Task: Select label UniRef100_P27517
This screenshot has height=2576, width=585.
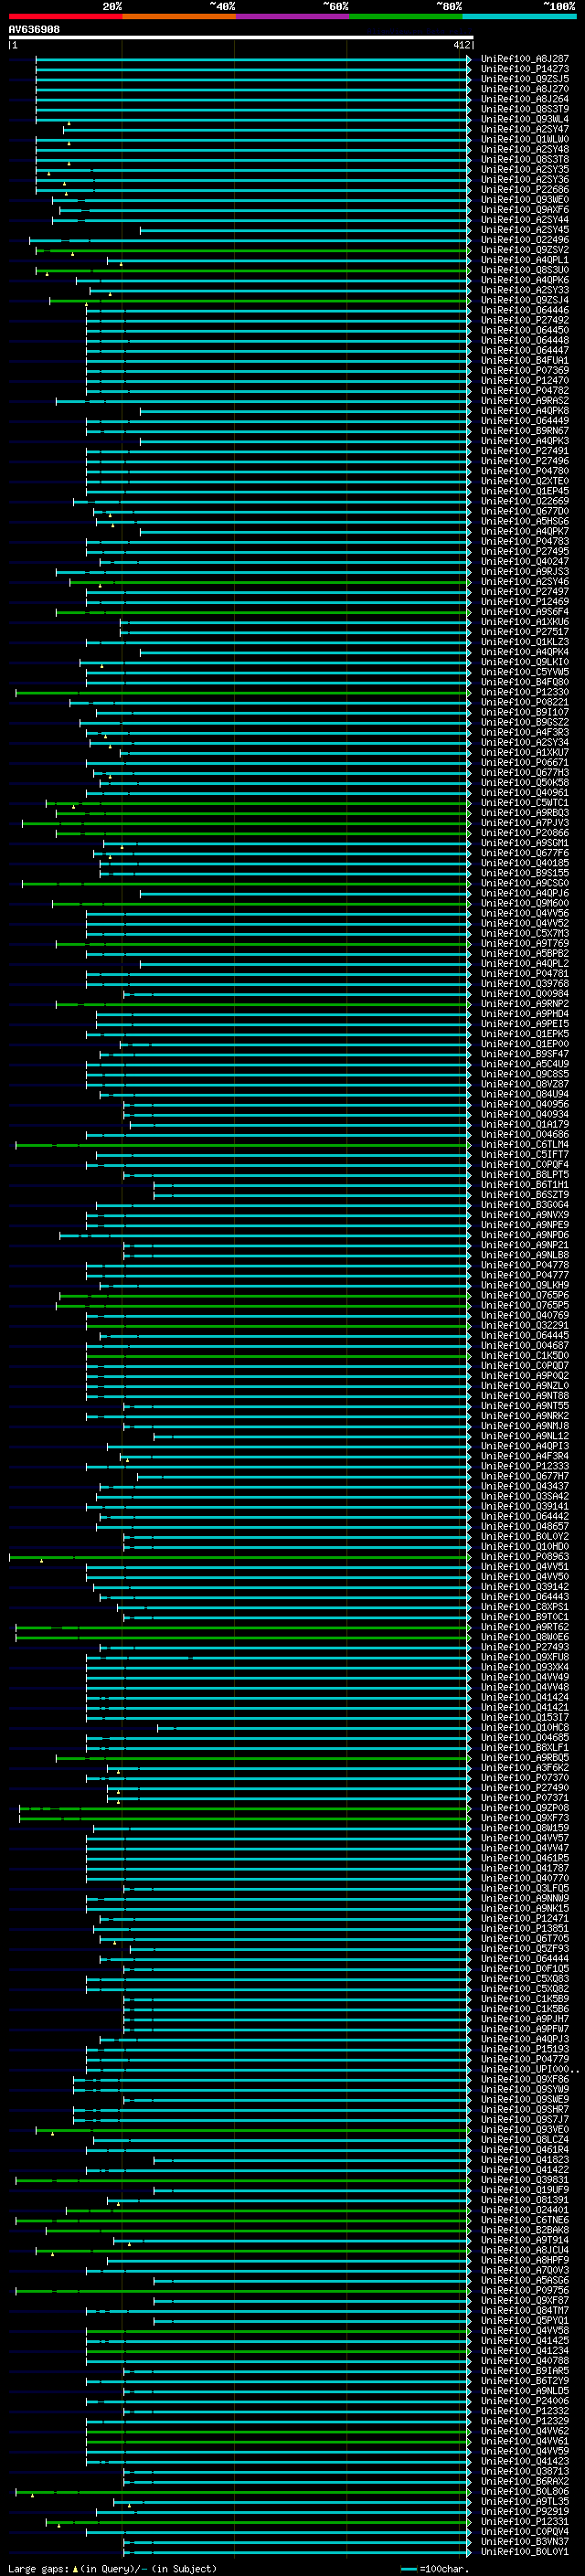Action: (x=525, y=632)
